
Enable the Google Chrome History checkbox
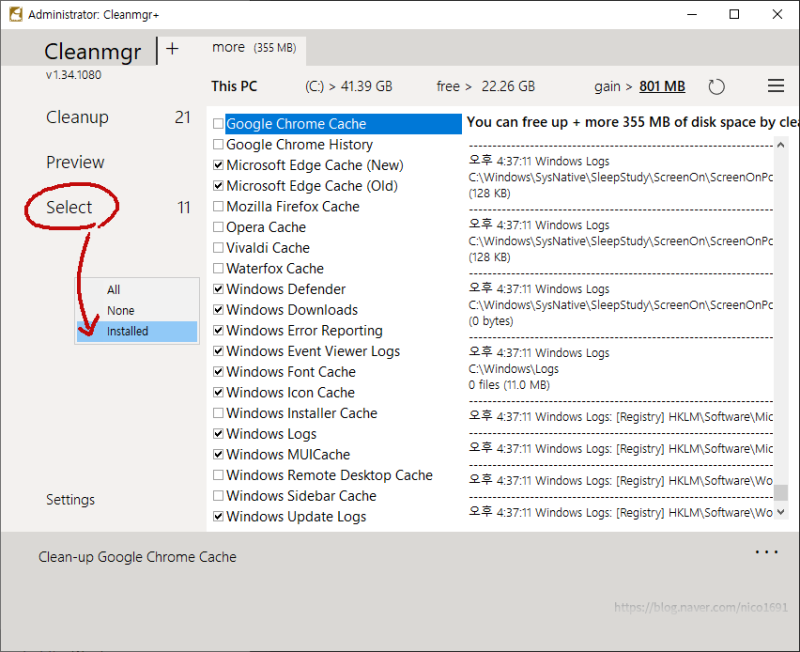point(218,144)
